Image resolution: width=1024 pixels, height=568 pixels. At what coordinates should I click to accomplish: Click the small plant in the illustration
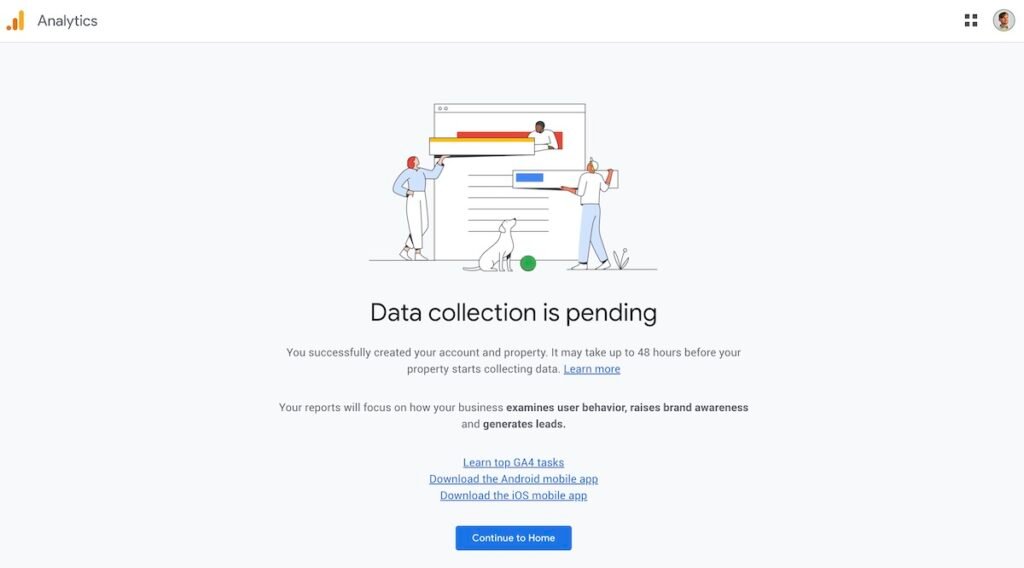[621, 259]
